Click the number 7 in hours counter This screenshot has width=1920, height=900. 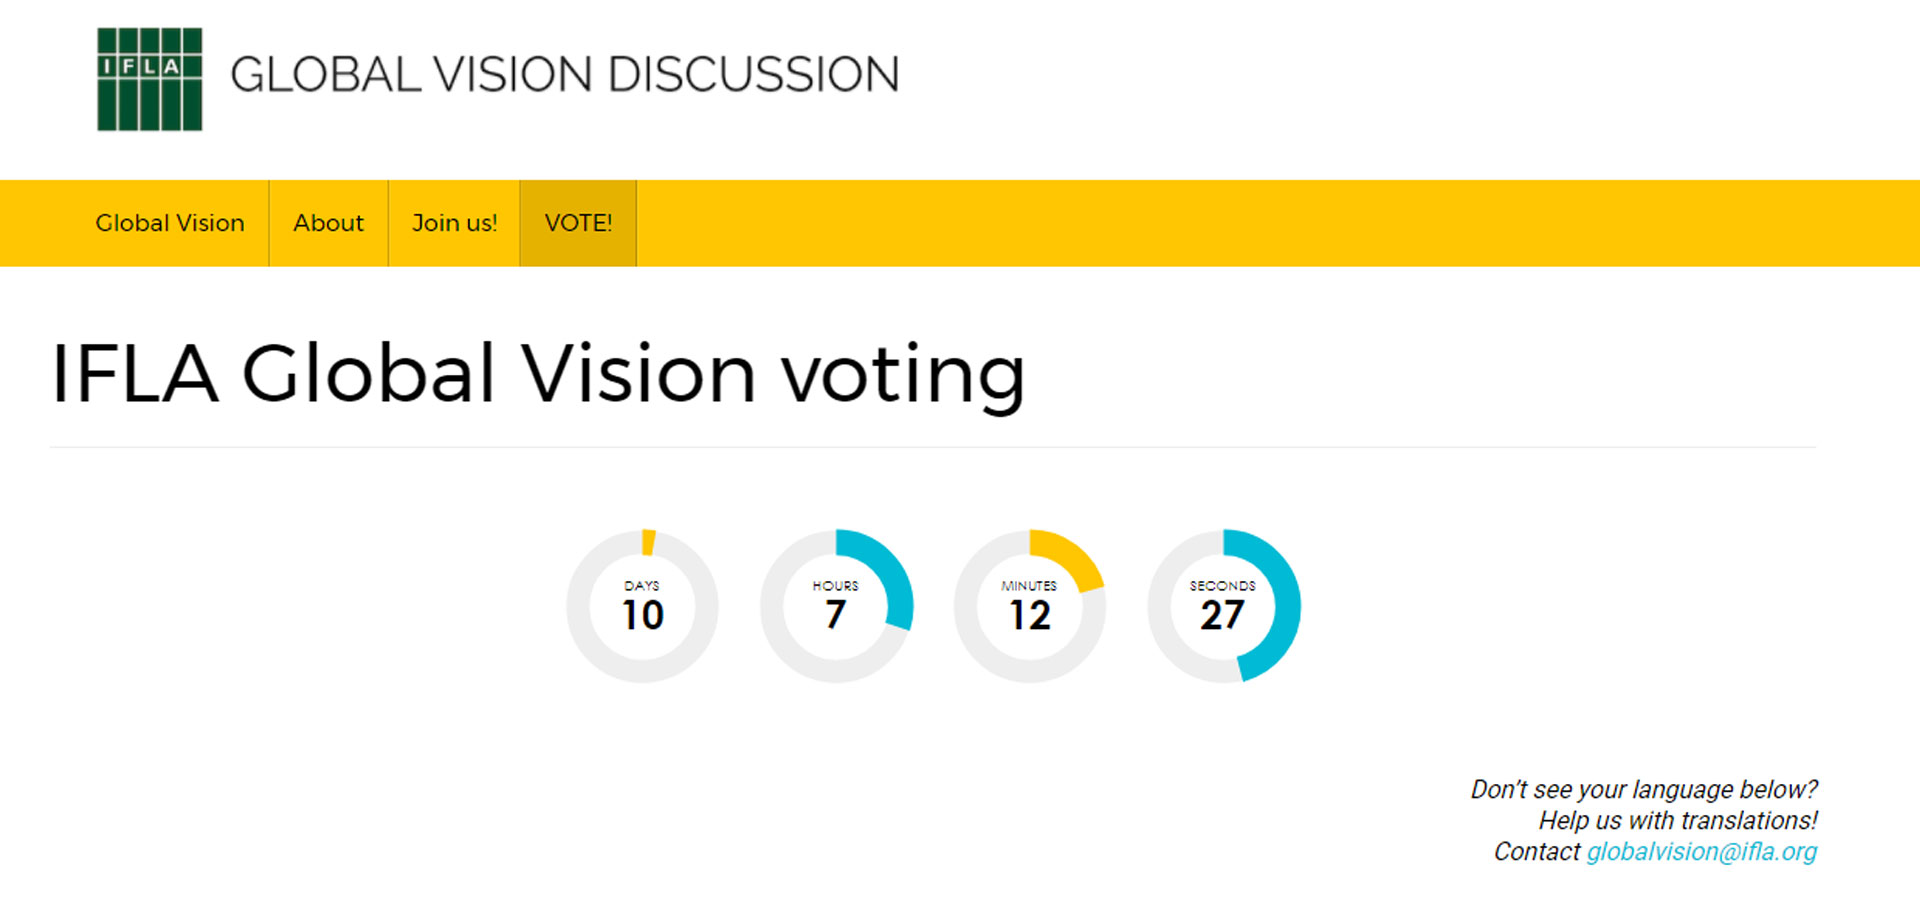836,616
